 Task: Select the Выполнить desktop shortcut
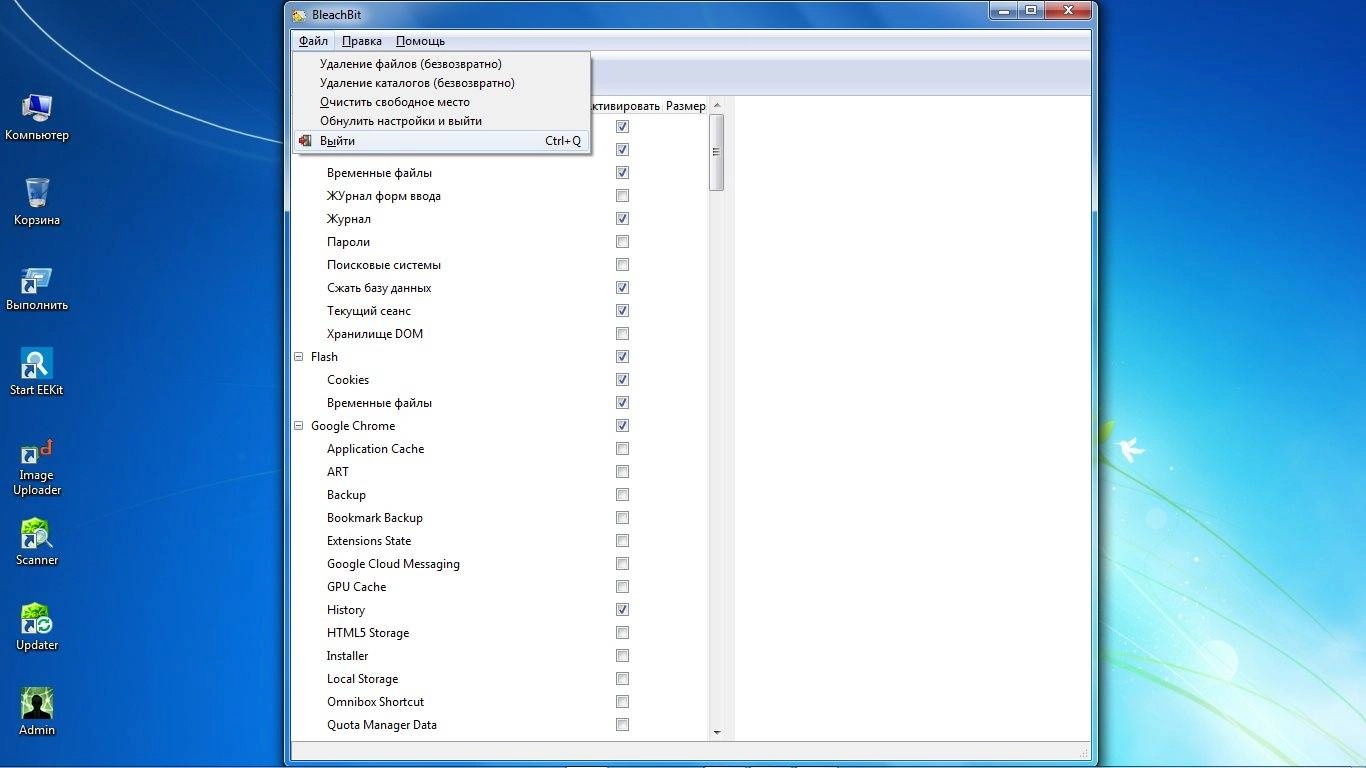[x=37, y=288]
